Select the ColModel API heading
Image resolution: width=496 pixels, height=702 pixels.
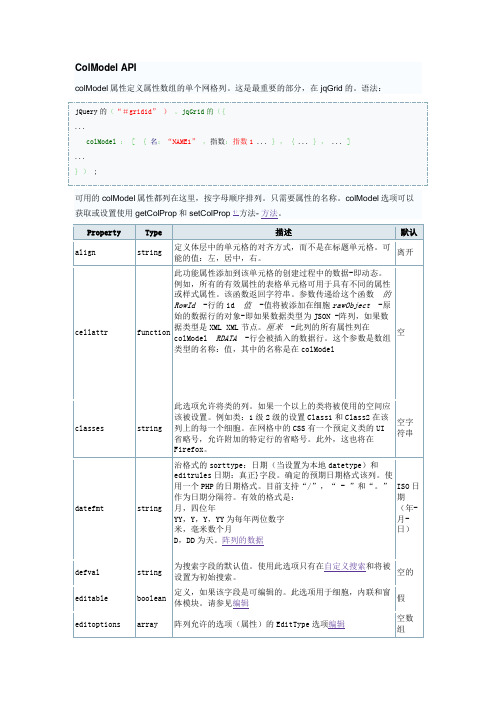[x=106, y=68]
